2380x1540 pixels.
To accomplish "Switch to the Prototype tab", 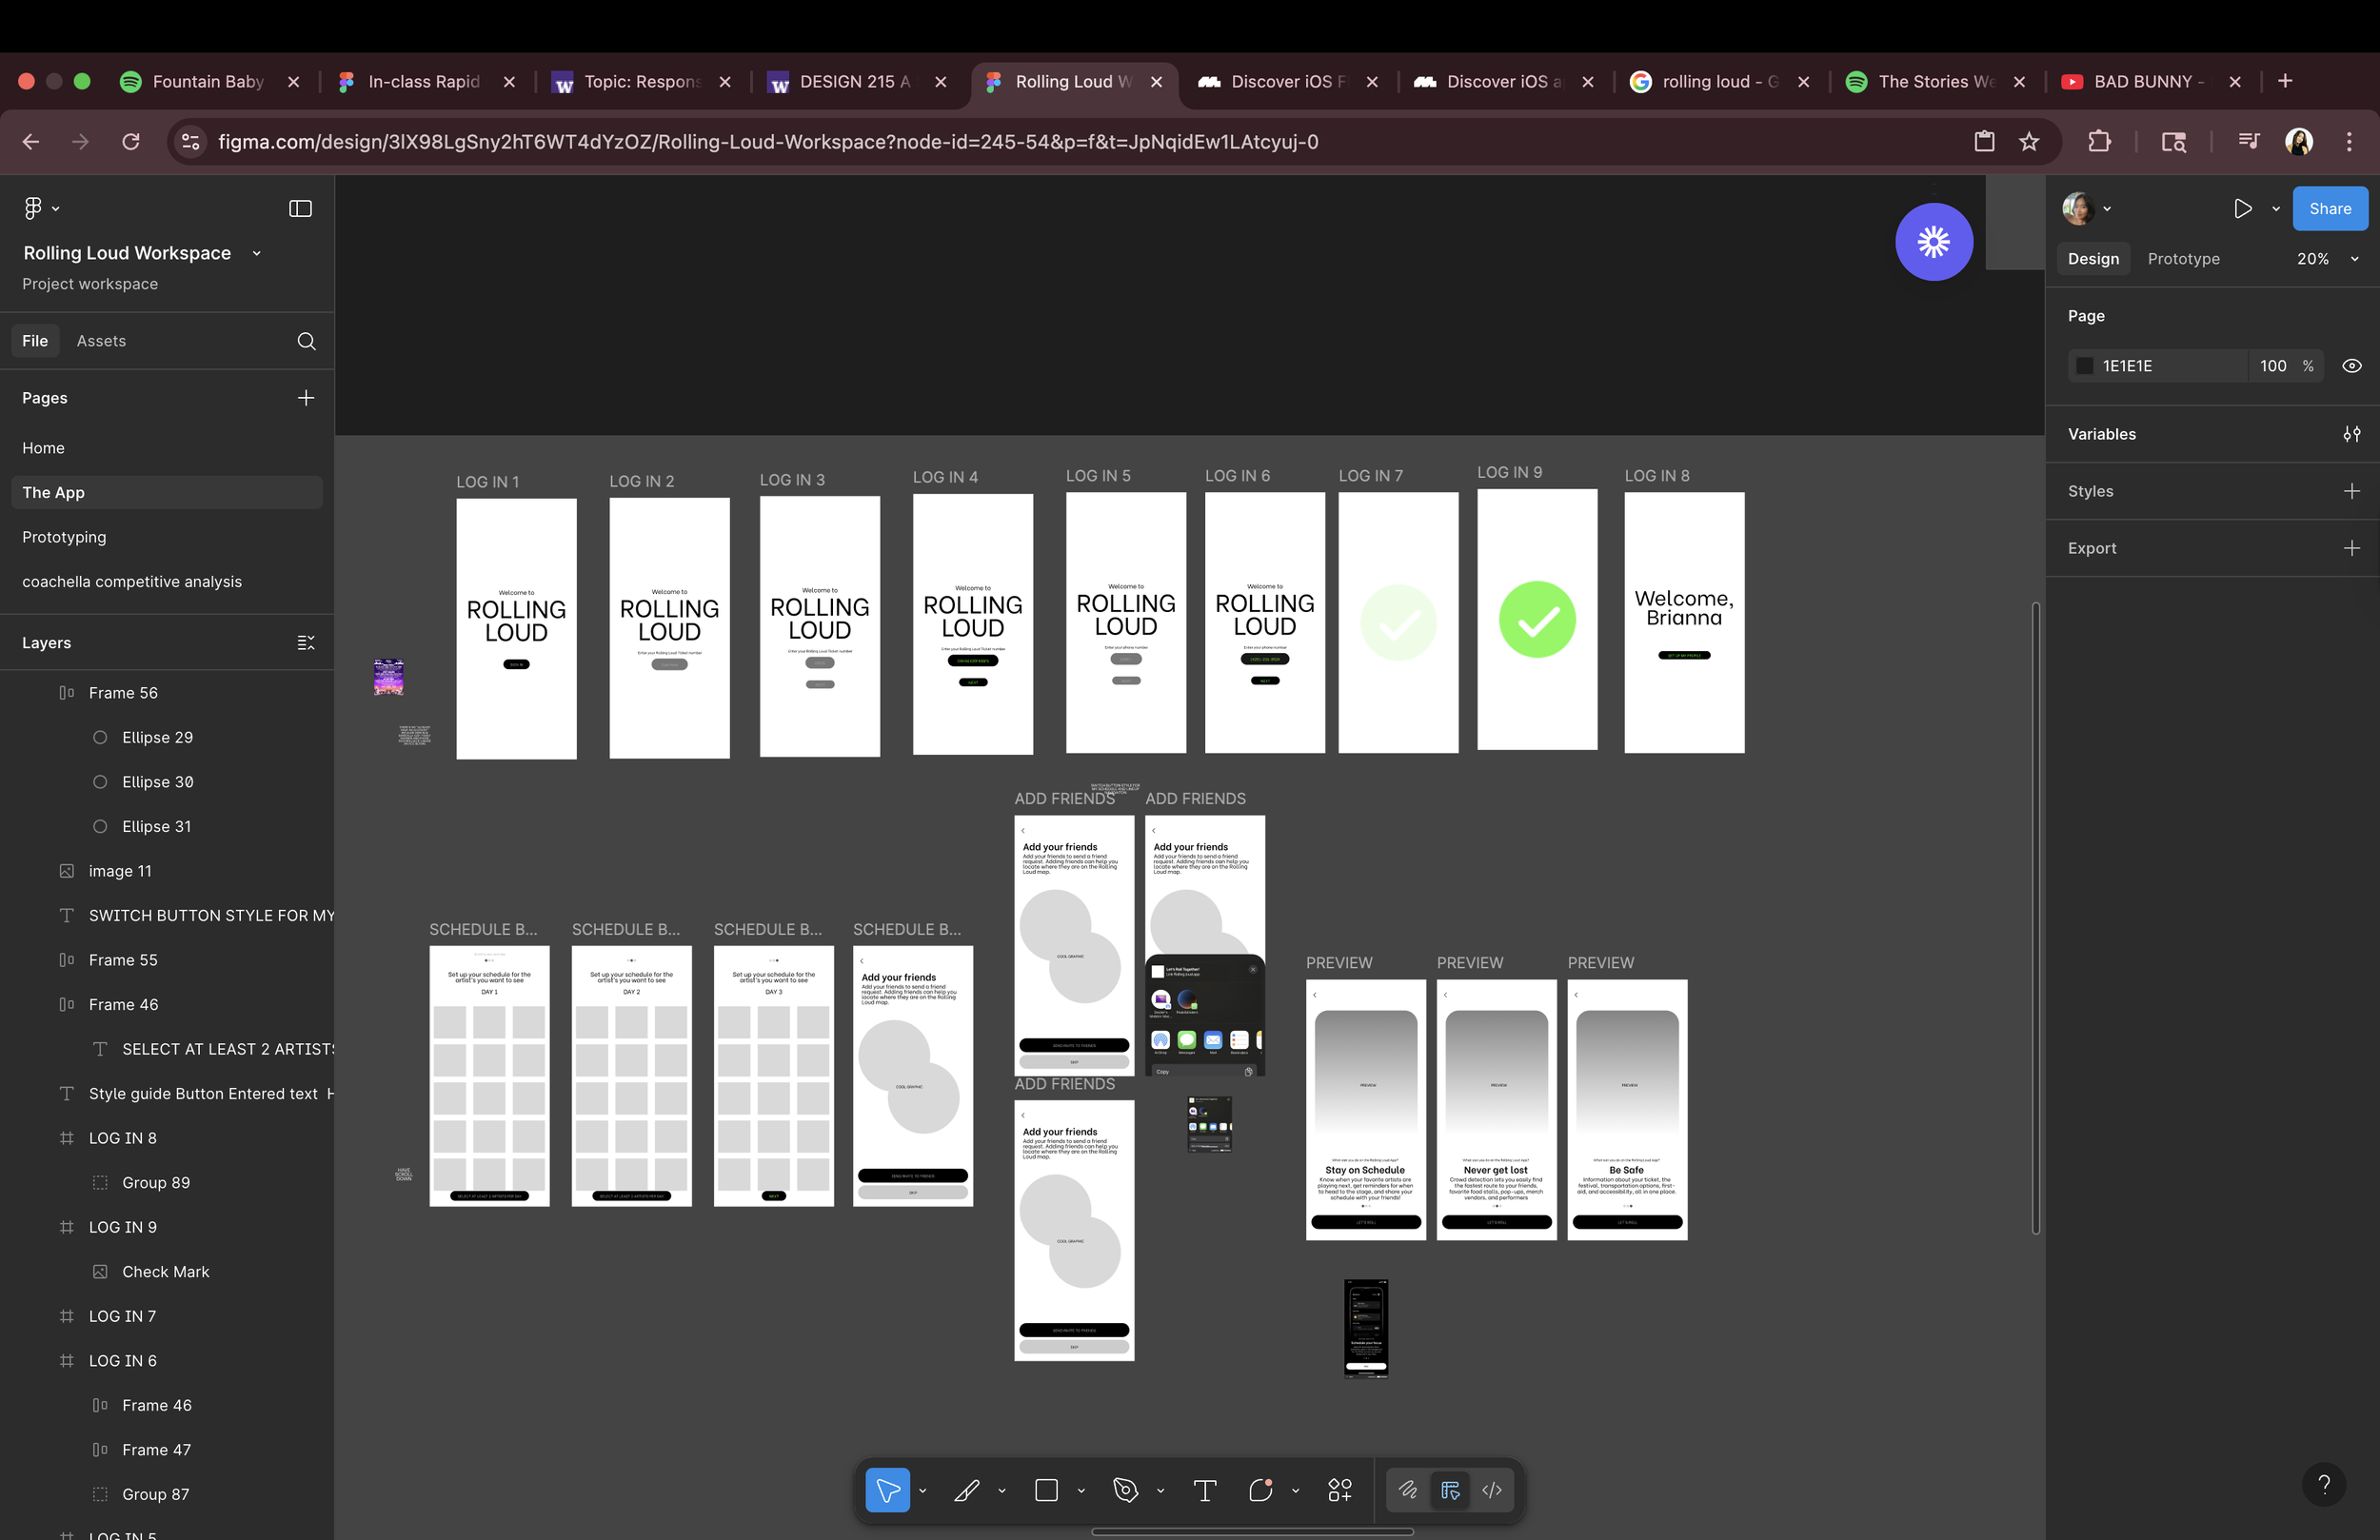I will 2183,259.
